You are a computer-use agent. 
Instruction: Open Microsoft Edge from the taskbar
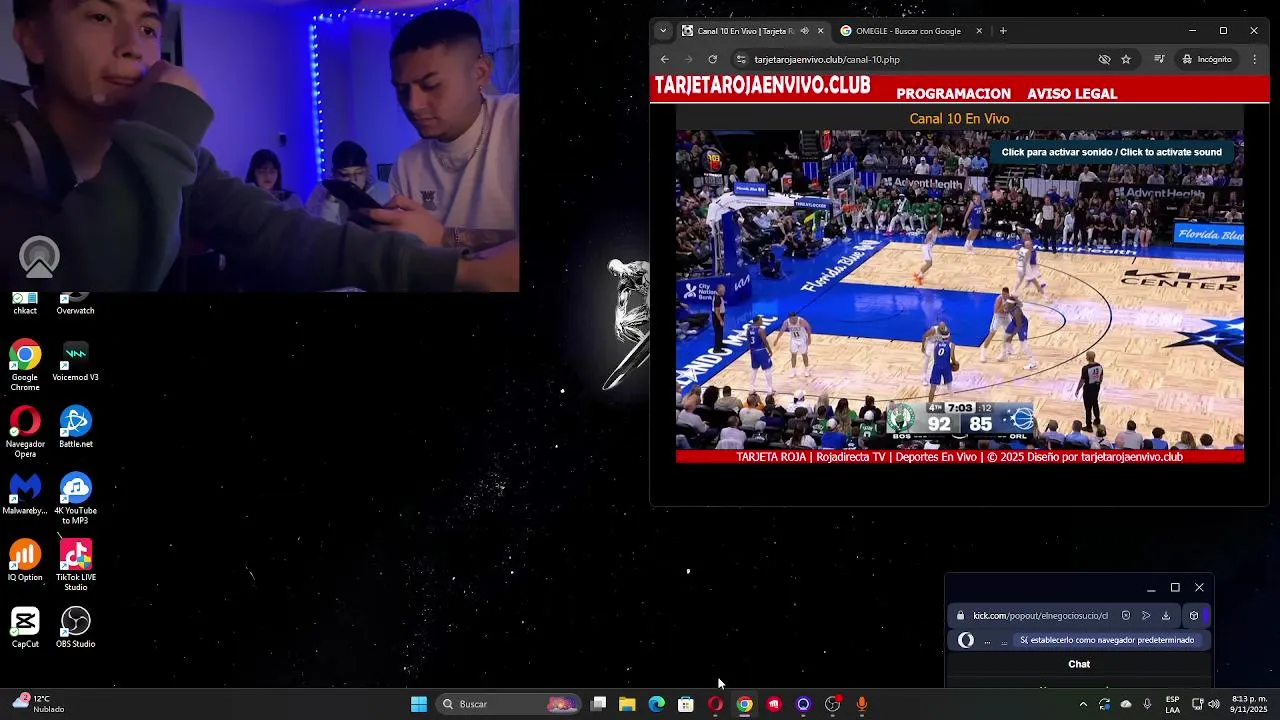656,704
